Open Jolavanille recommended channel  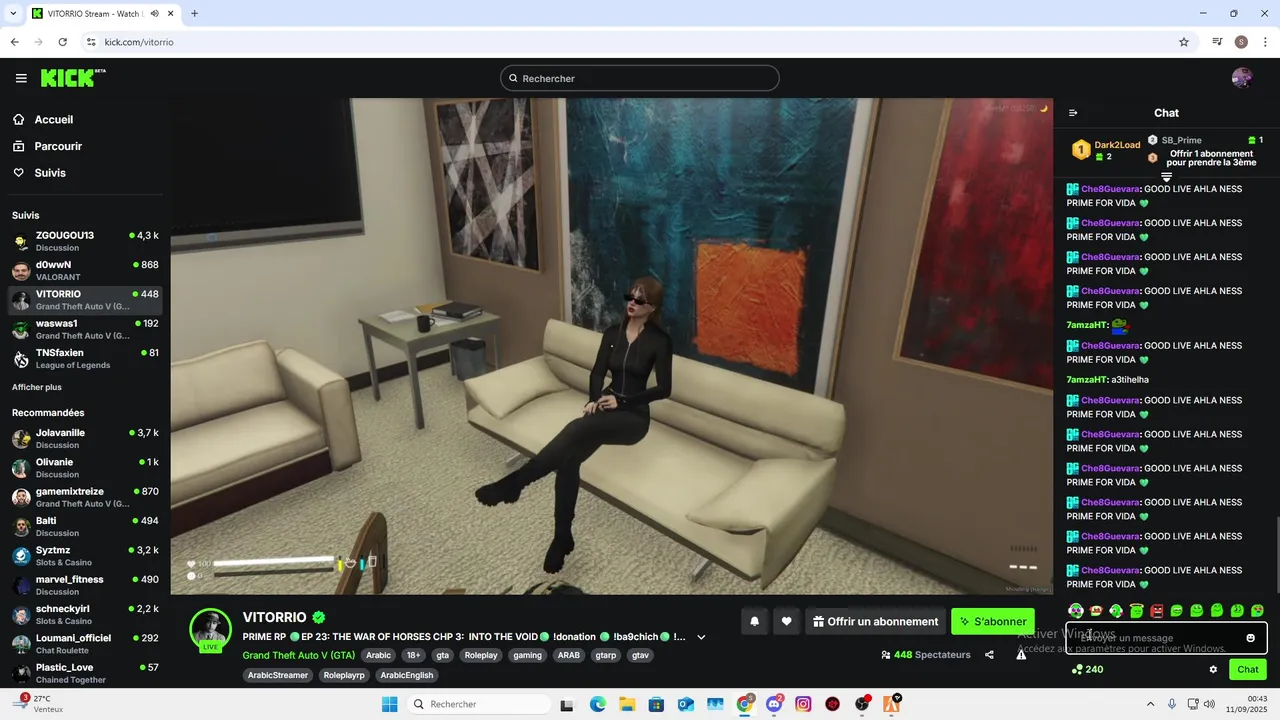85,438
